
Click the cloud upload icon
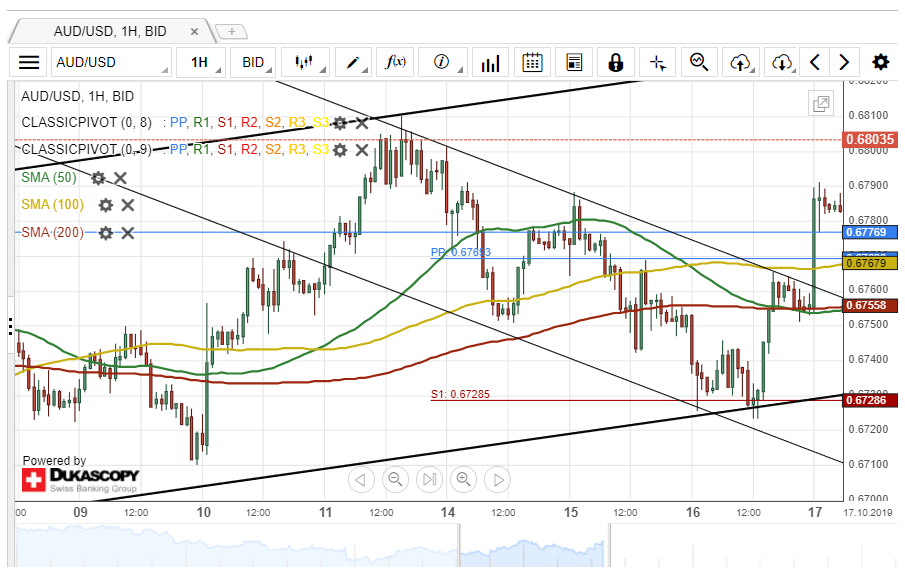point(741,62)
